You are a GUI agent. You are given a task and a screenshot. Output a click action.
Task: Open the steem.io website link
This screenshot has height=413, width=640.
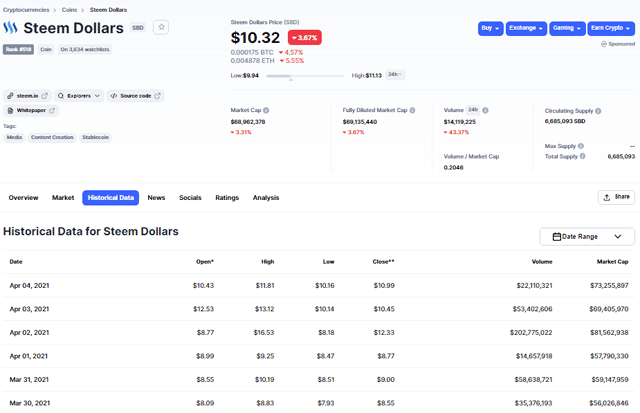coord(27,96)
